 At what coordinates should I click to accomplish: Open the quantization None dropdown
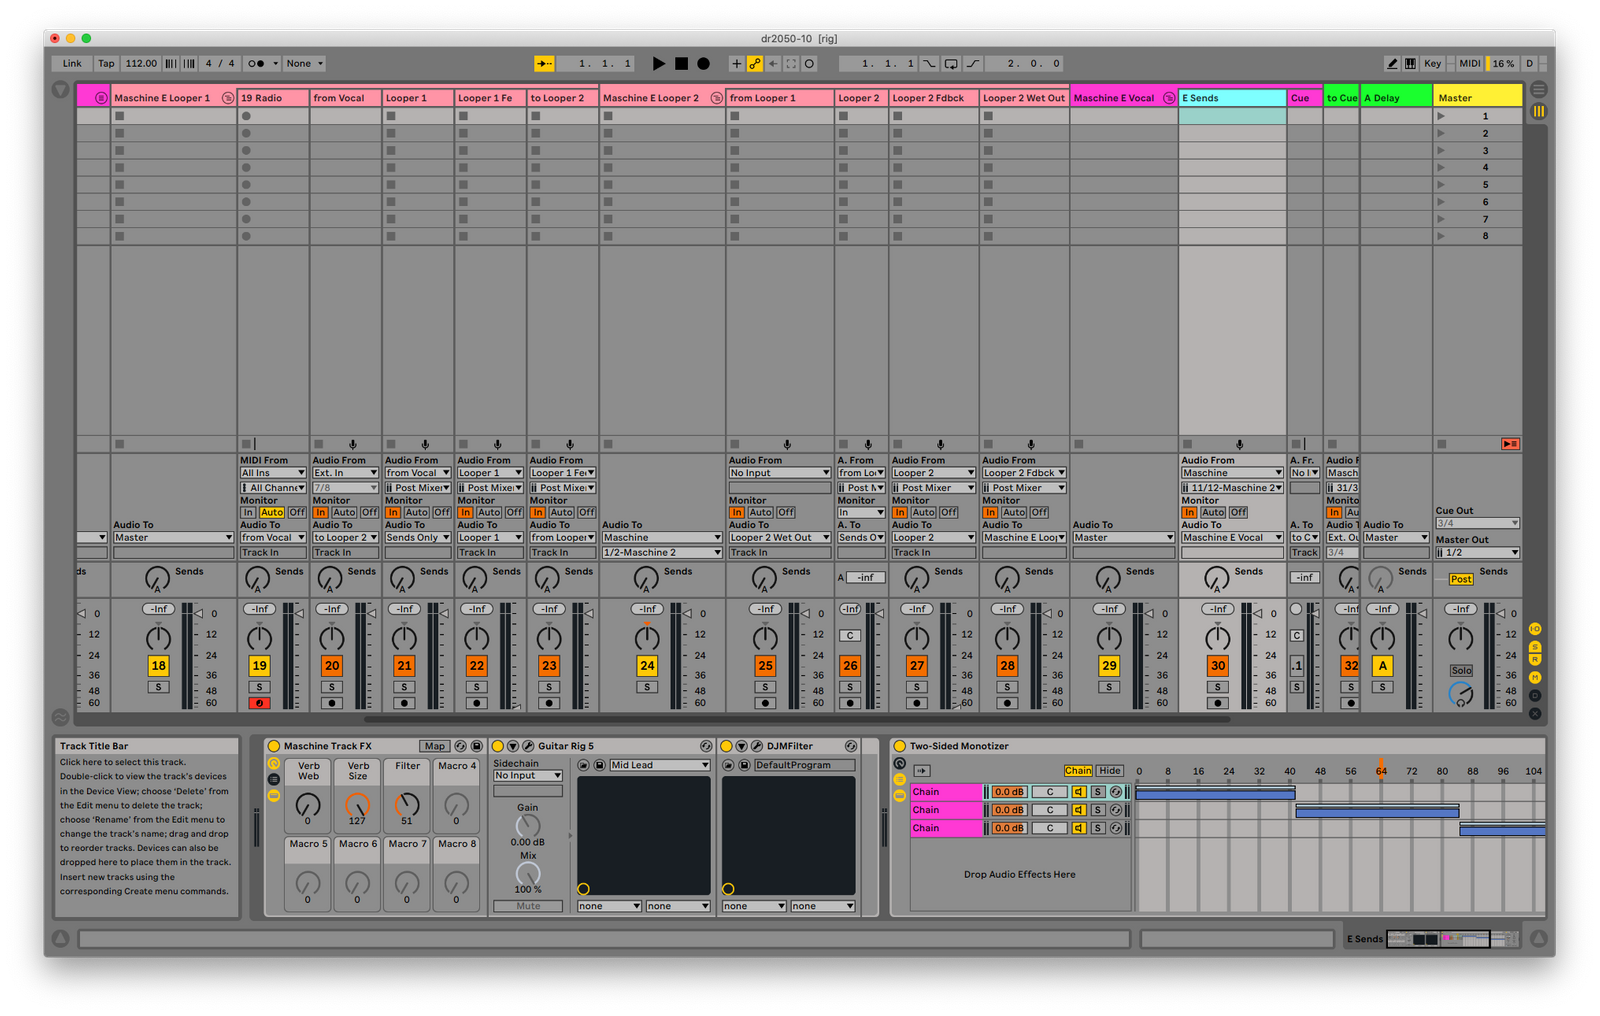tap(305, 63)
